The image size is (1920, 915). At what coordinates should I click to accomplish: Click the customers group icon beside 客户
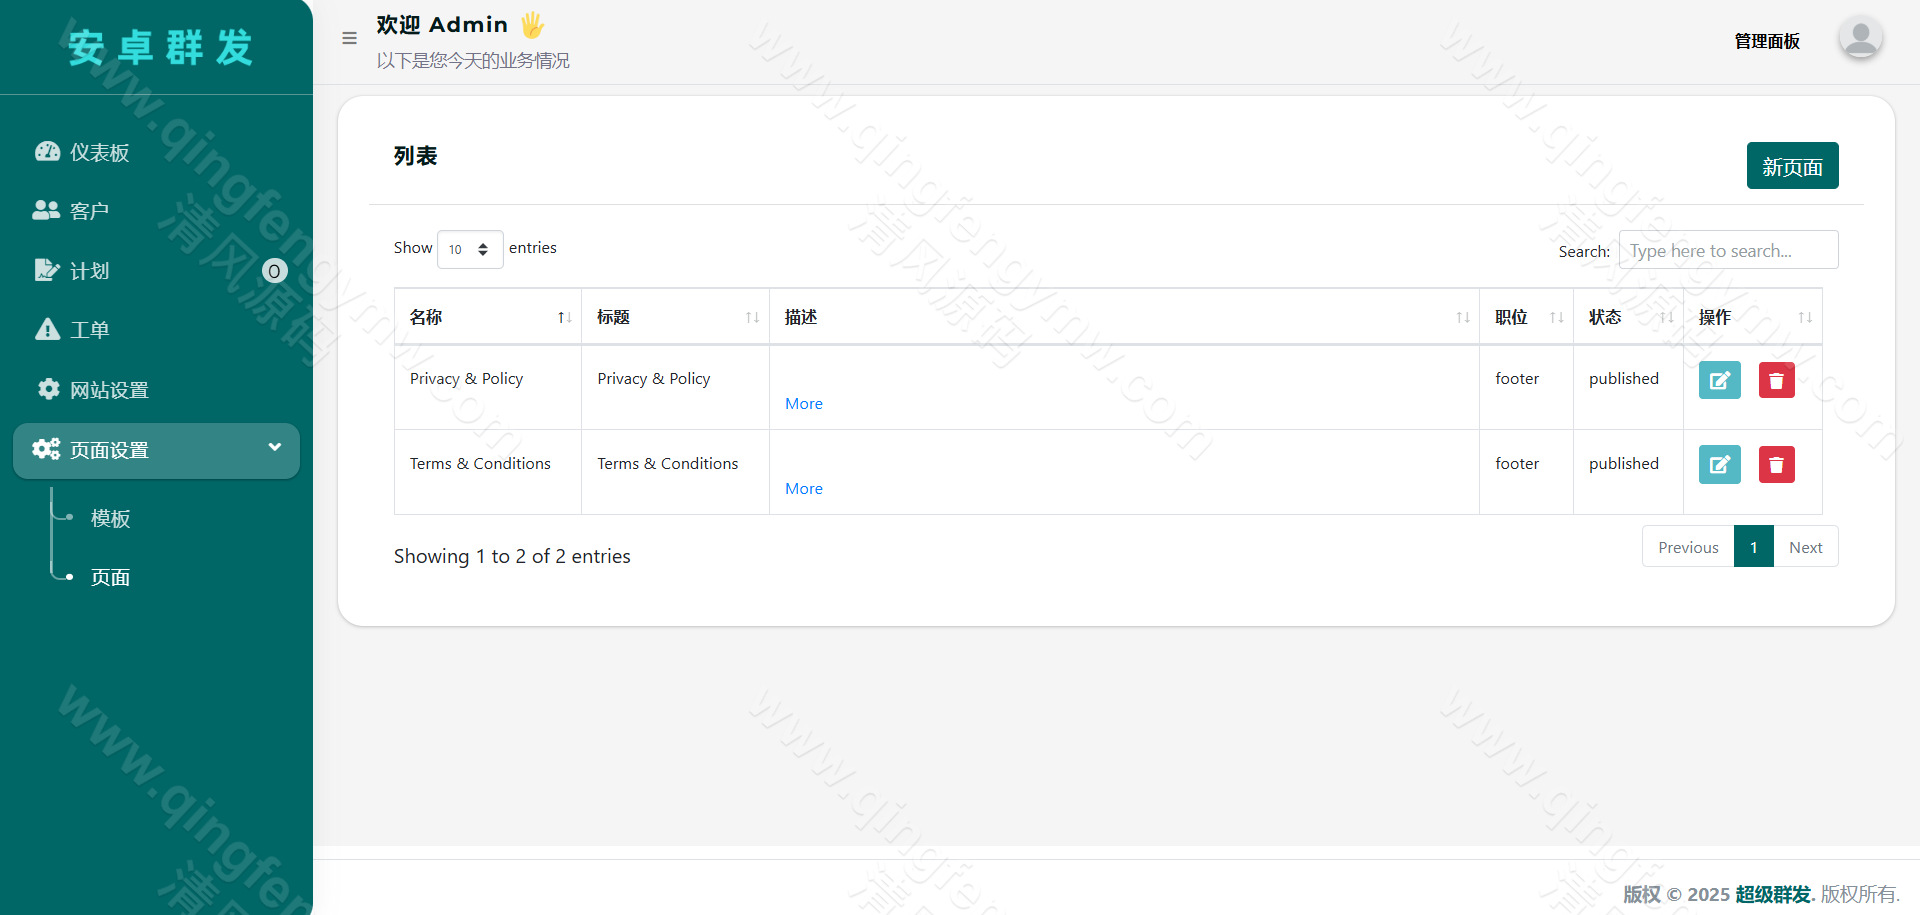point(46,210)
